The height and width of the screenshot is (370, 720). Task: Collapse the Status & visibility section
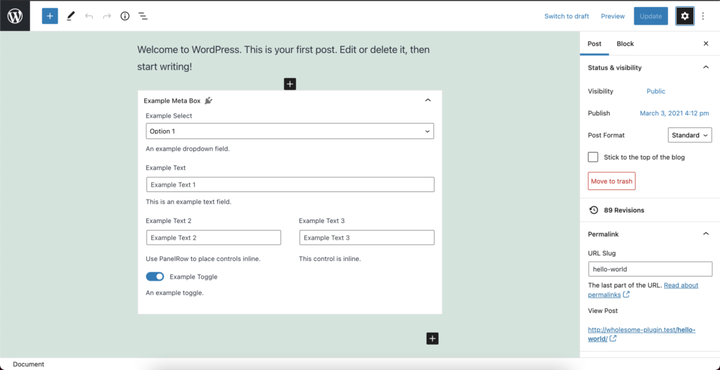point(705,67)
